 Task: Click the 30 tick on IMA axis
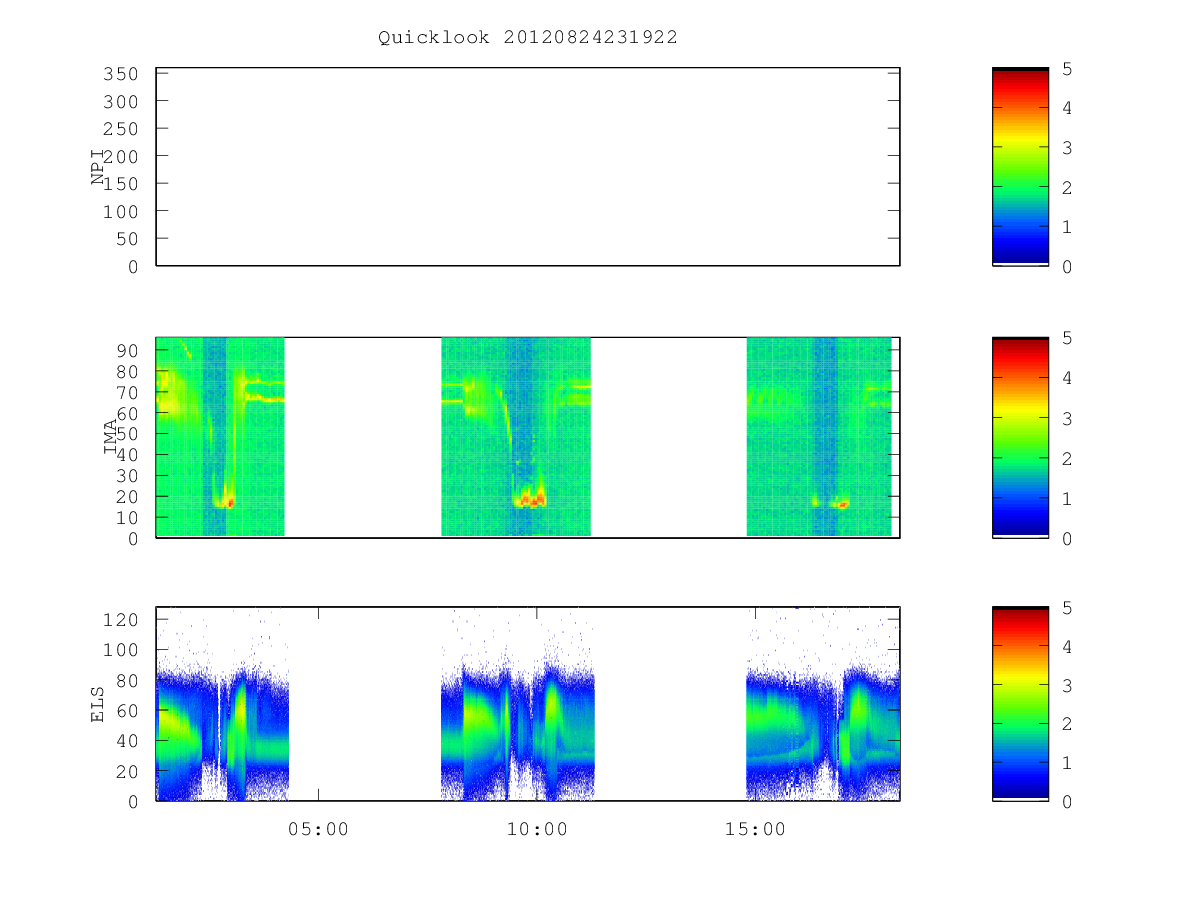point(126,476)
